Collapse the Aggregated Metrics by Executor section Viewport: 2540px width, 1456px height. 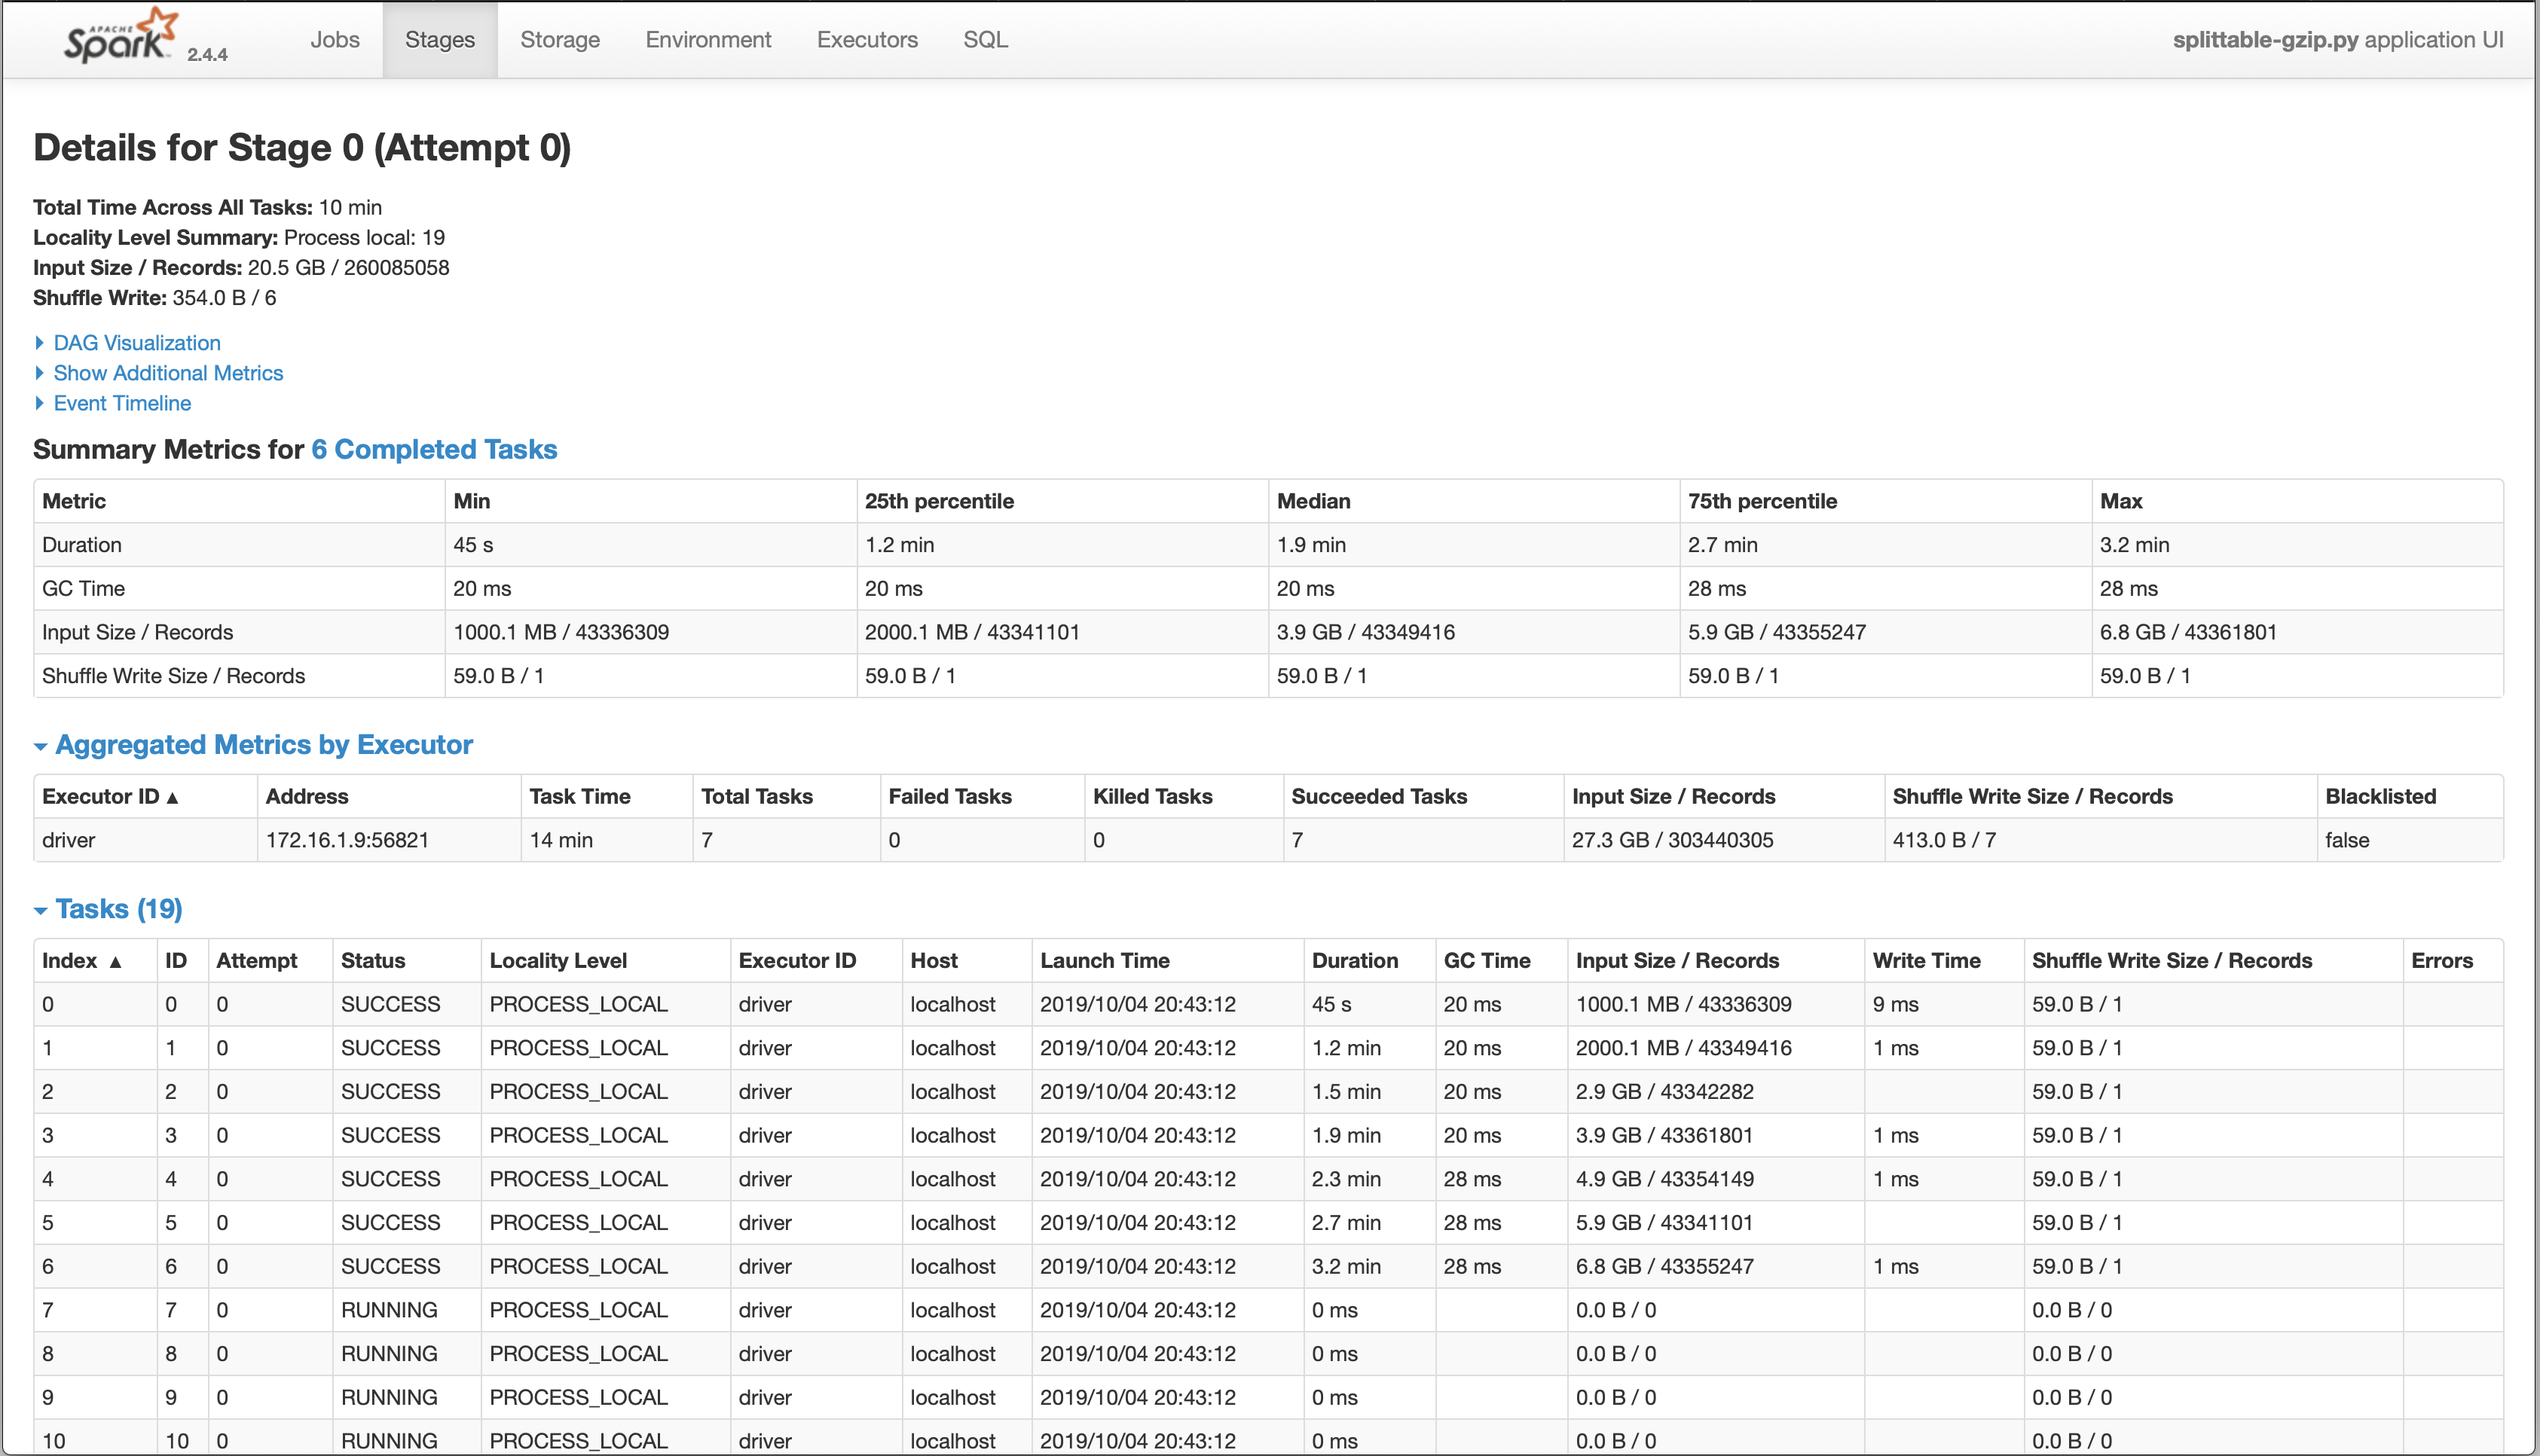pyautogui.click(x=264, y=745)
